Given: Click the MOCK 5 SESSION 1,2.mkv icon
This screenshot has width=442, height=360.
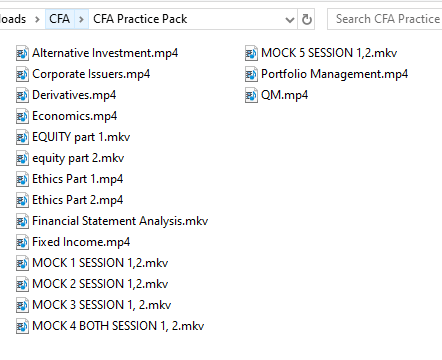Looking at the screenshot, I should click(x=251, y=53).
